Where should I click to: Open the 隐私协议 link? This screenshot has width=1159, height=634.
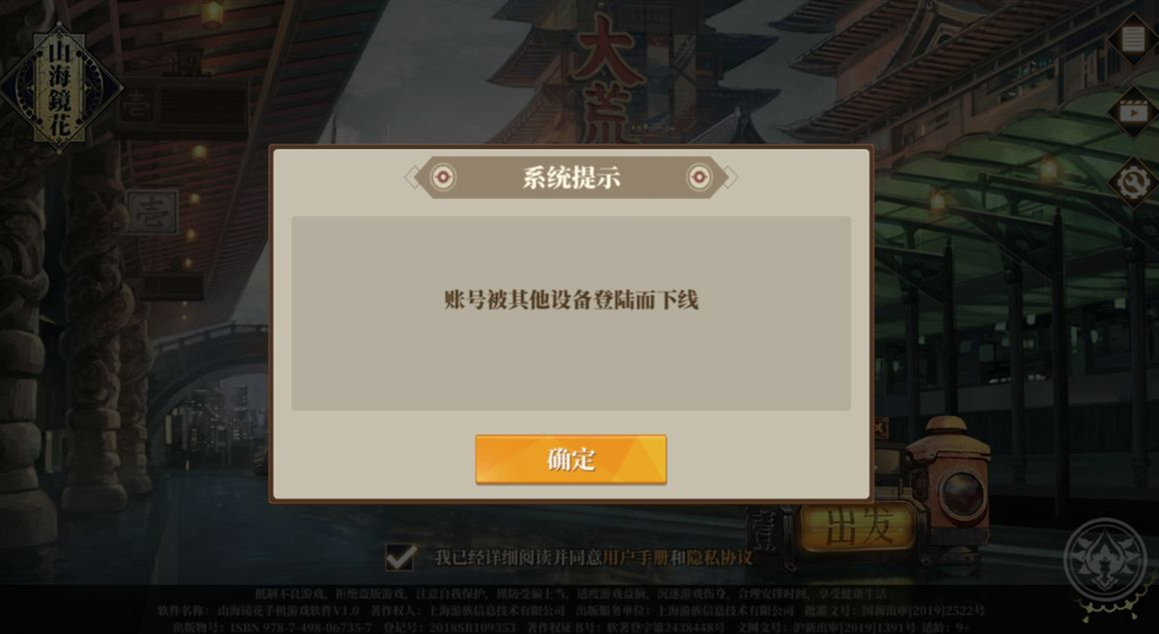pos(720,557)
